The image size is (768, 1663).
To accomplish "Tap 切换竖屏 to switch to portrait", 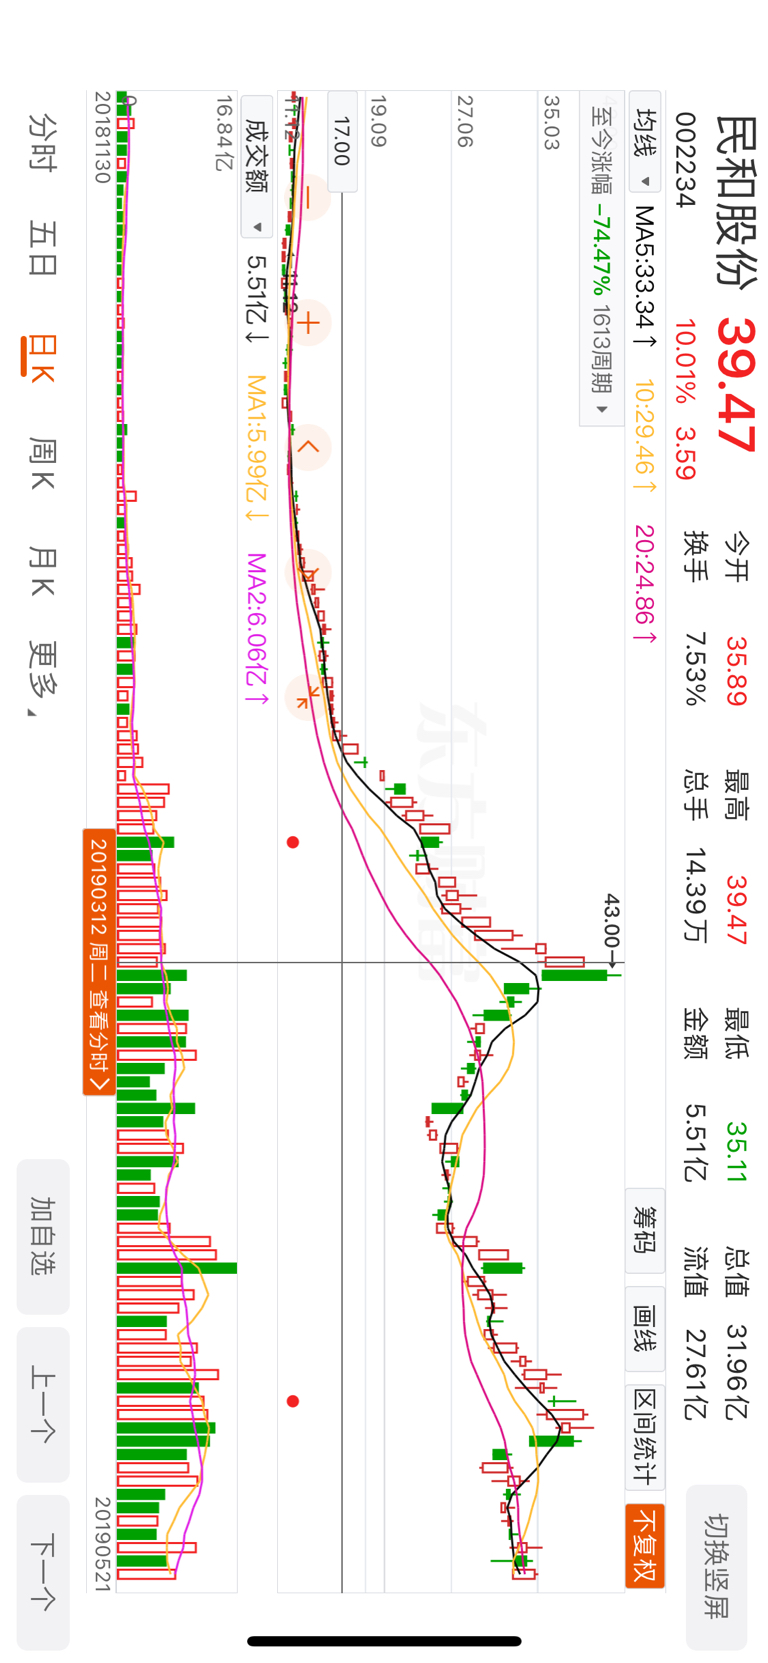I will 716,1567.
